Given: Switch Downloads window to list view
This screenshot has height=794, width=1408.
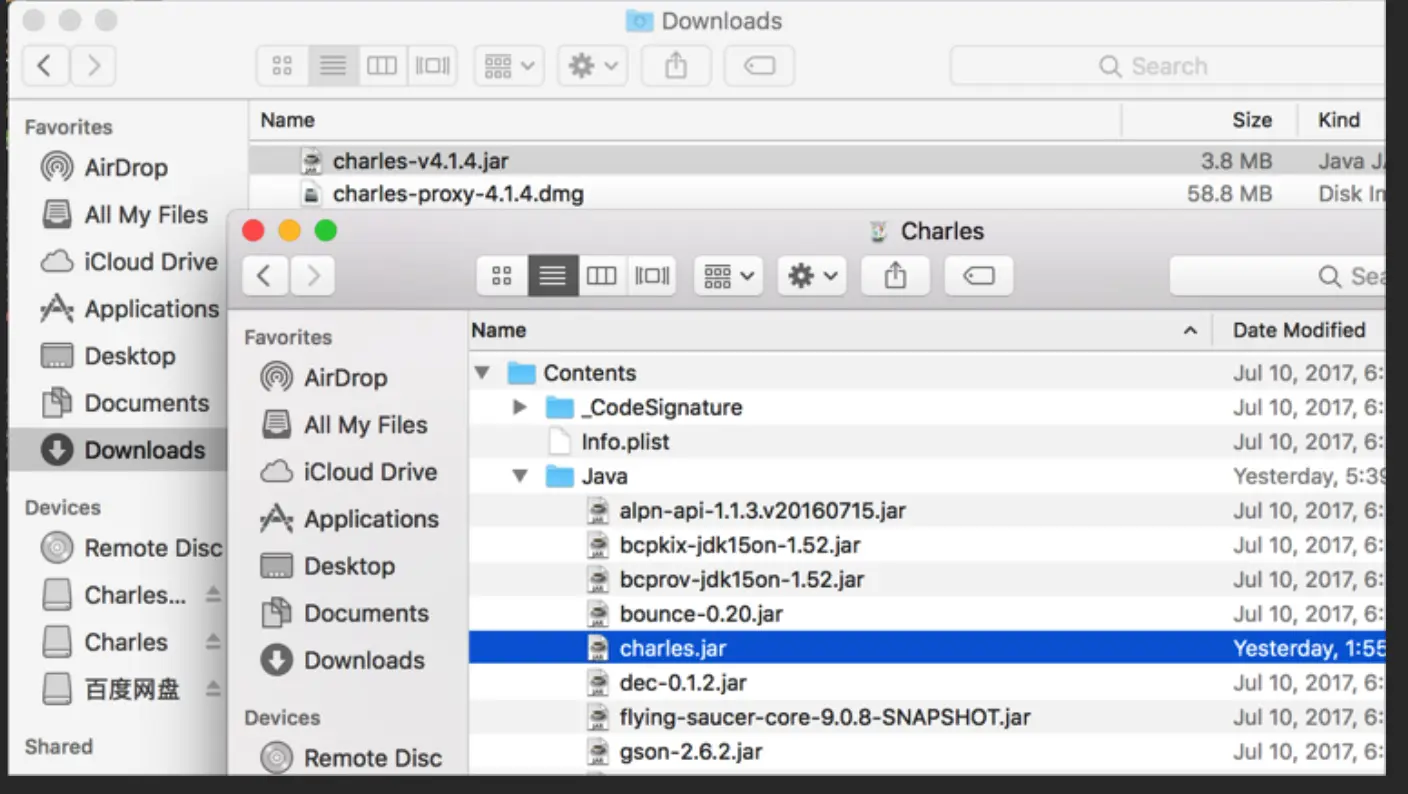Looking at the screenshot, I should tap(332, 66).
